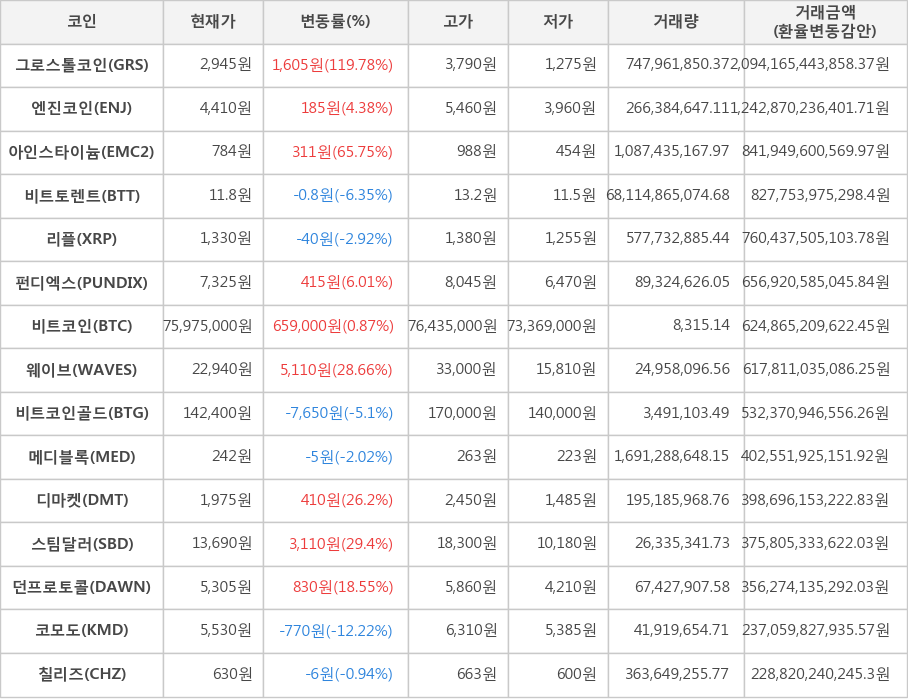The height and width of the screenshot is (700, 908).
Task: Select the 리플(XRP) coin name
Action: point(82,239)
